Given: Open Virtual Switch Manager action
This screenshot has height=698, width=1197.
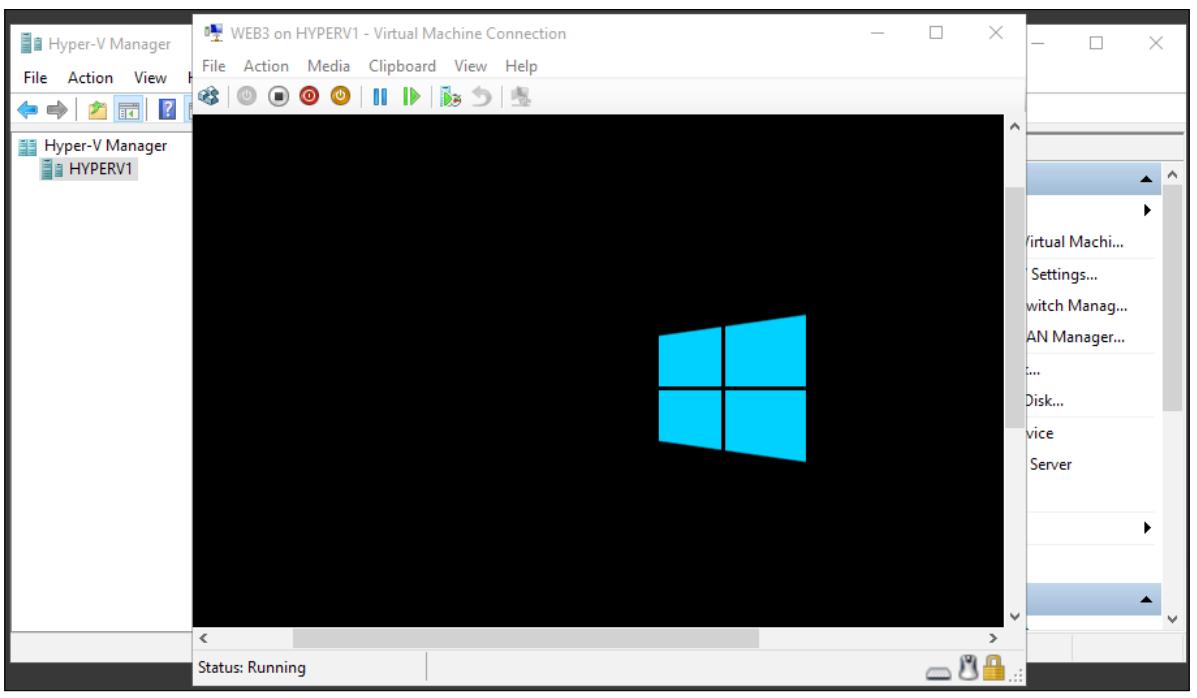Looking at the screenshot, I should click(x=1076, y=305).
